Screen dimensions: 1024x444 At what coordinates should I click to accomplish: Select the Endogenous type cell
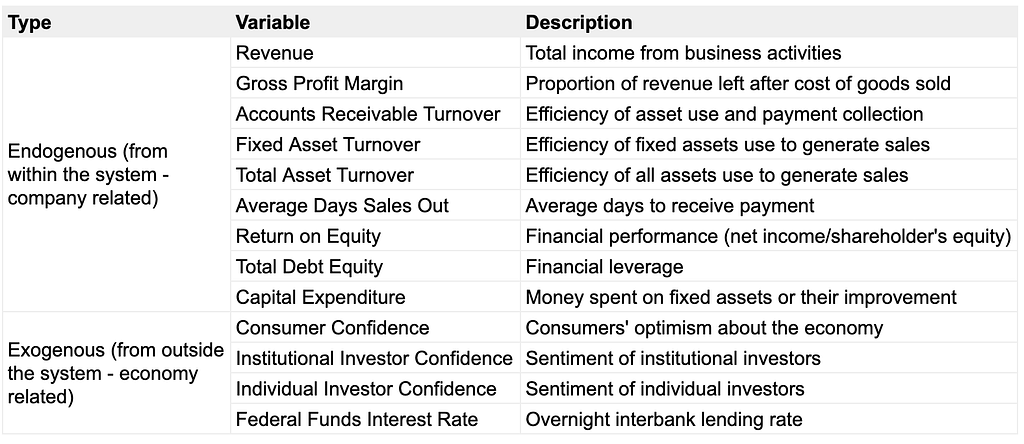tap(116, 174)
